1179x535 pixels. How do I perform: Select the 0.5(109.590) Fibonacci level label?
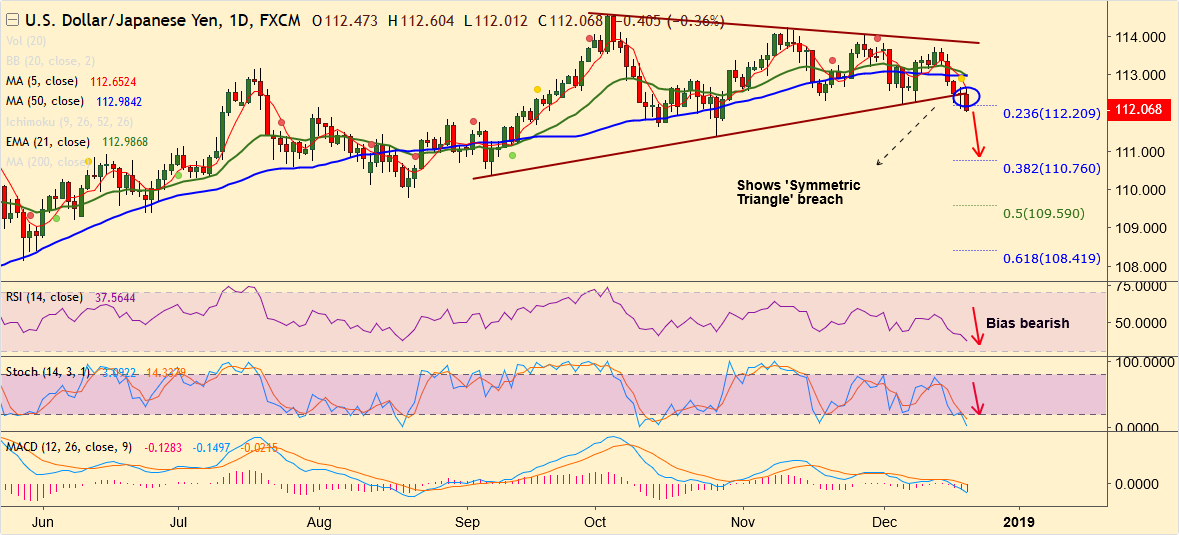click(1044, 213)
